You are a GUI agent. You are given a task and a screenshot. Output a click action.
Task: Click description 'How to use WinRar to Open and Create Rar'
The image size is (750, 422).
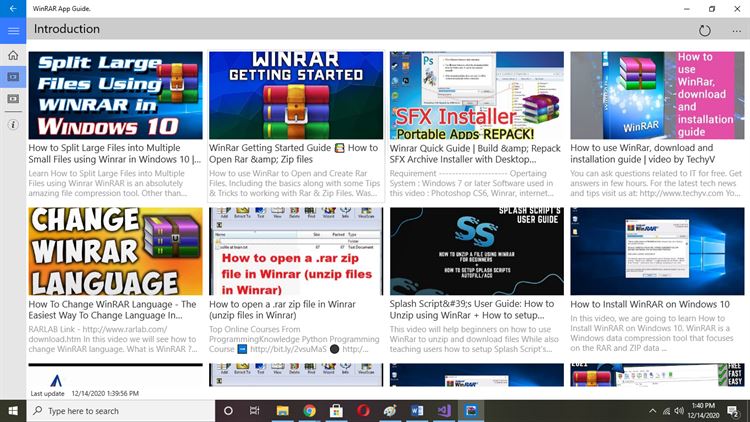click(295, 183)
